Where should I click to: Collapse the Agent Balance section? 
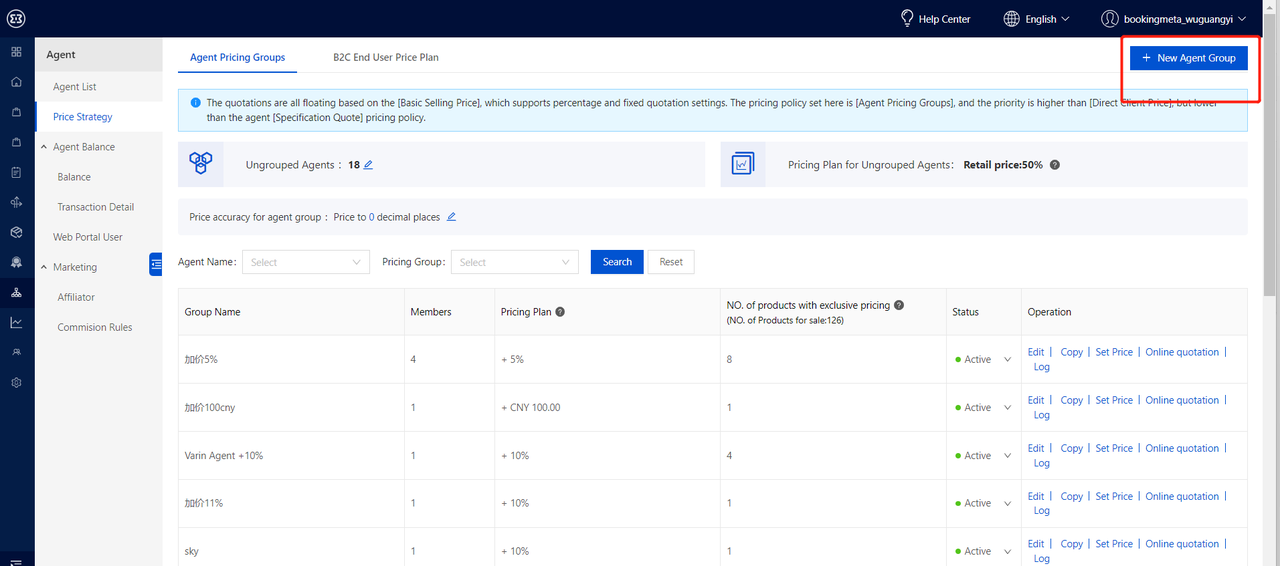click(x=44, y=147)
